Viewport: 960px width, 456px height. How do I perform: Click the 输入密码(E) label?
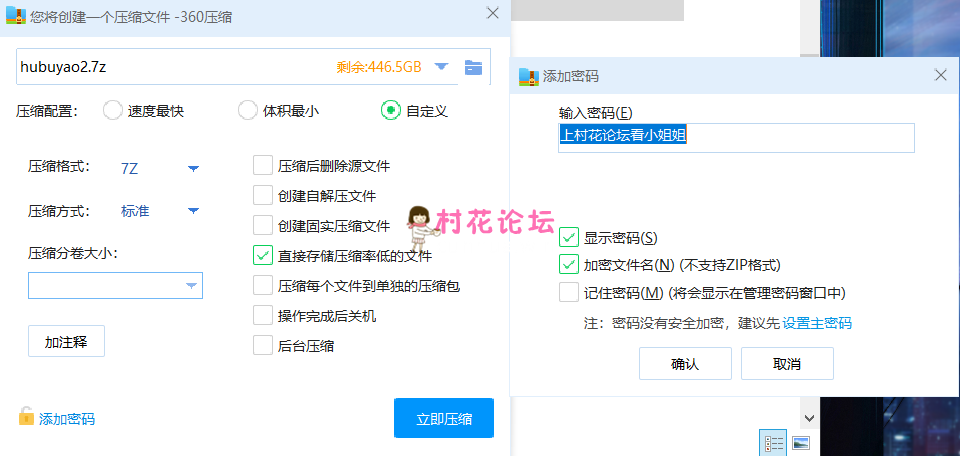595,113
